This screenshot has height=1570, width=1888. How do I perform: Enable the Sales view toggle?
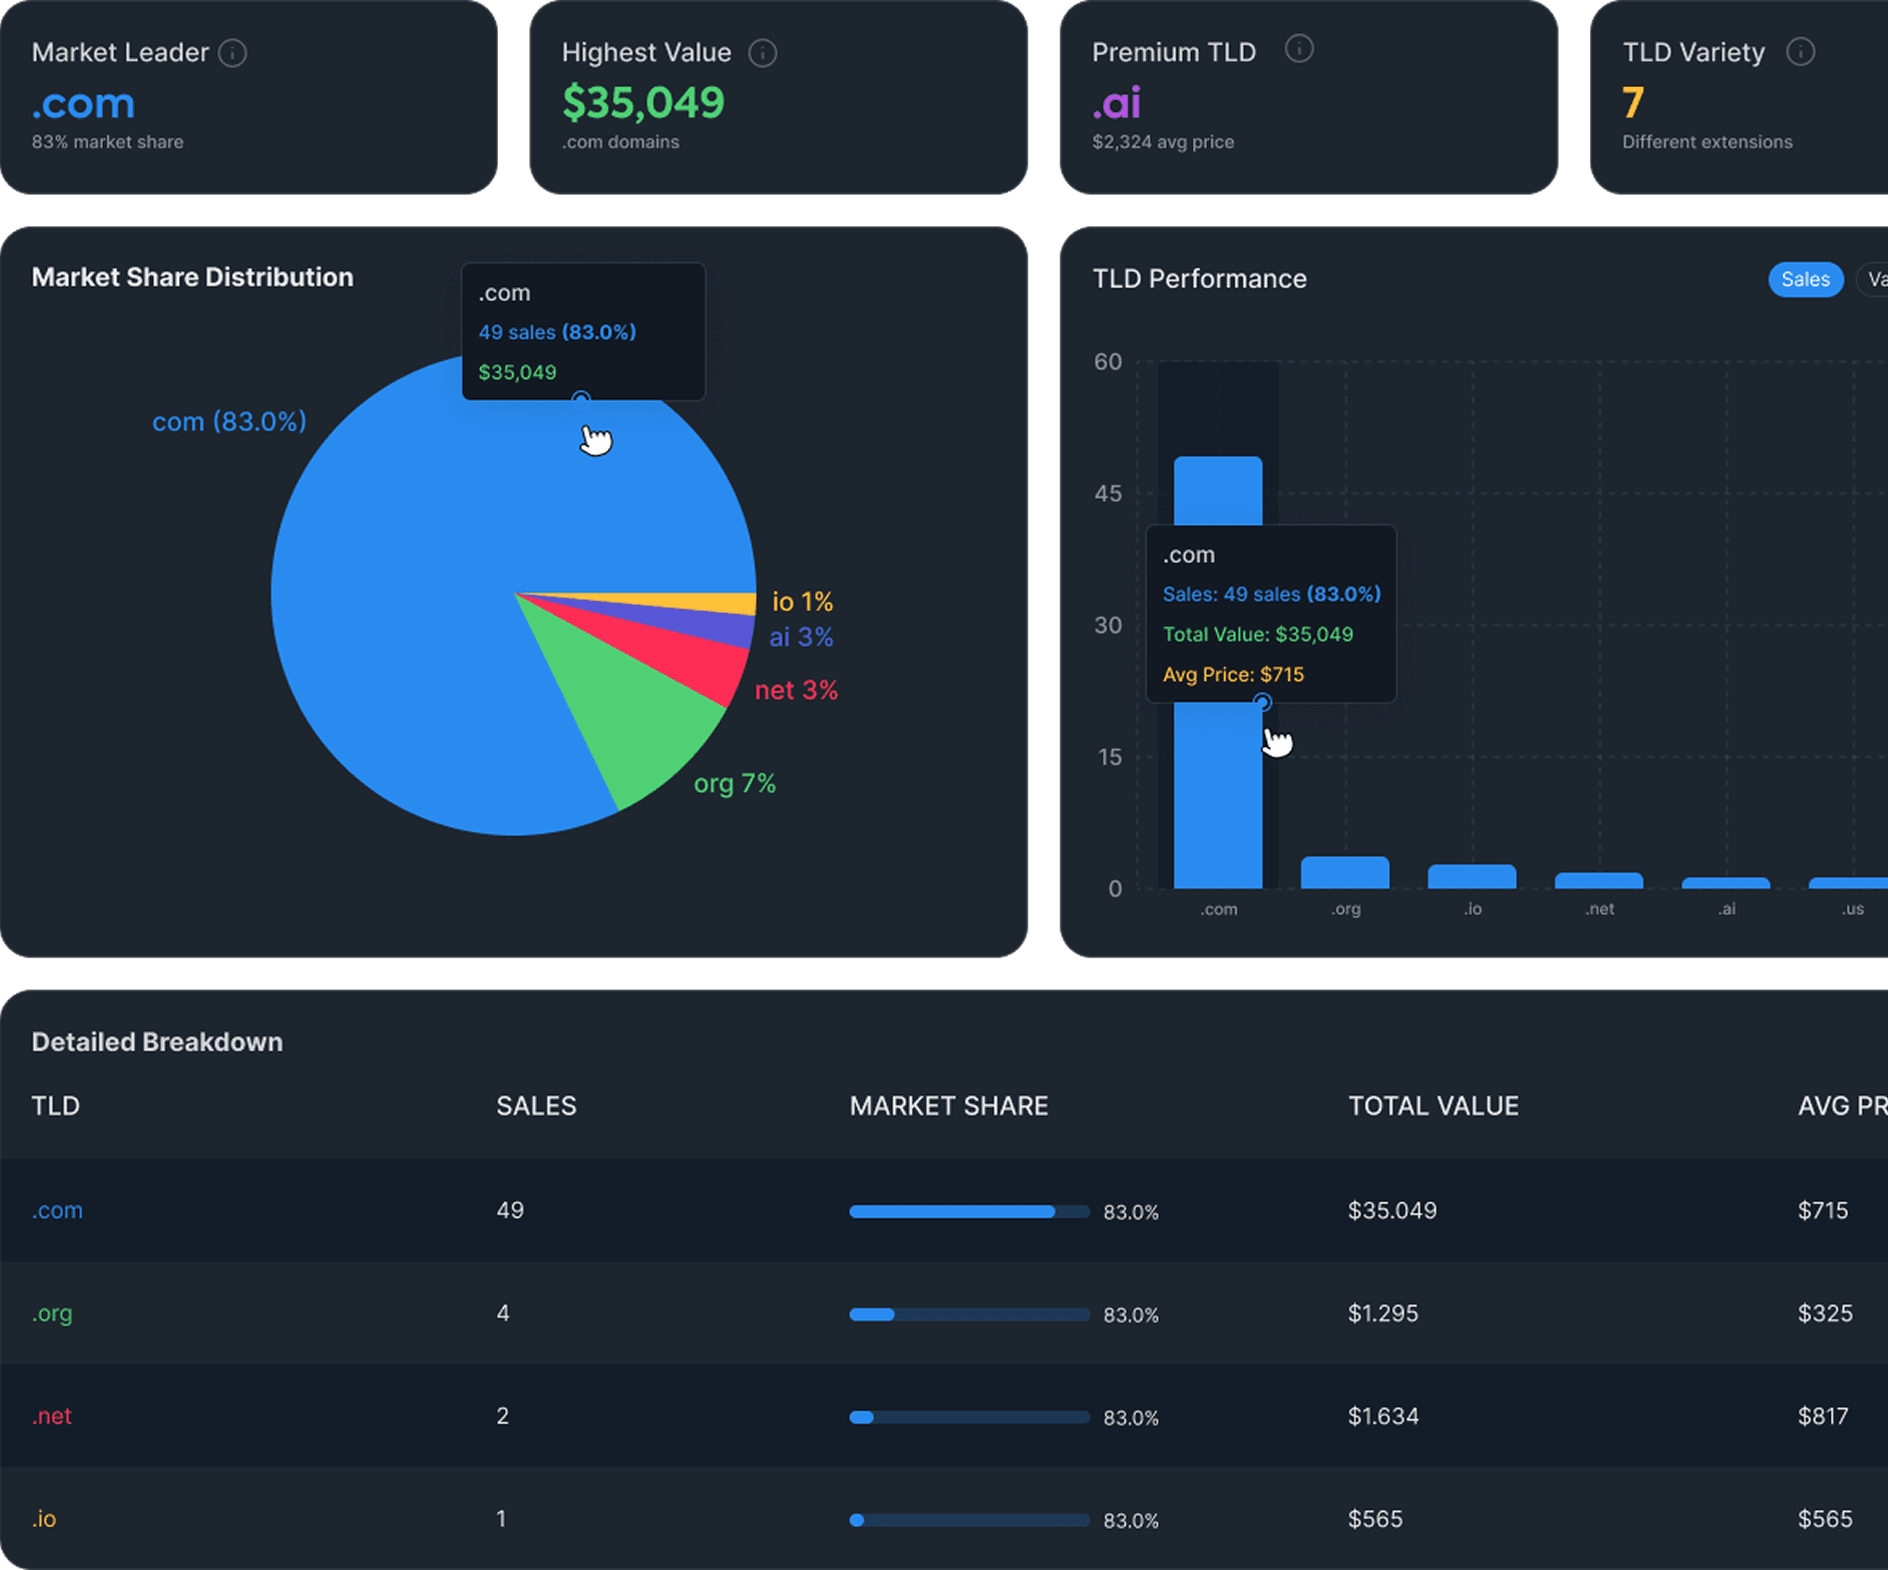click(1805, 279)
